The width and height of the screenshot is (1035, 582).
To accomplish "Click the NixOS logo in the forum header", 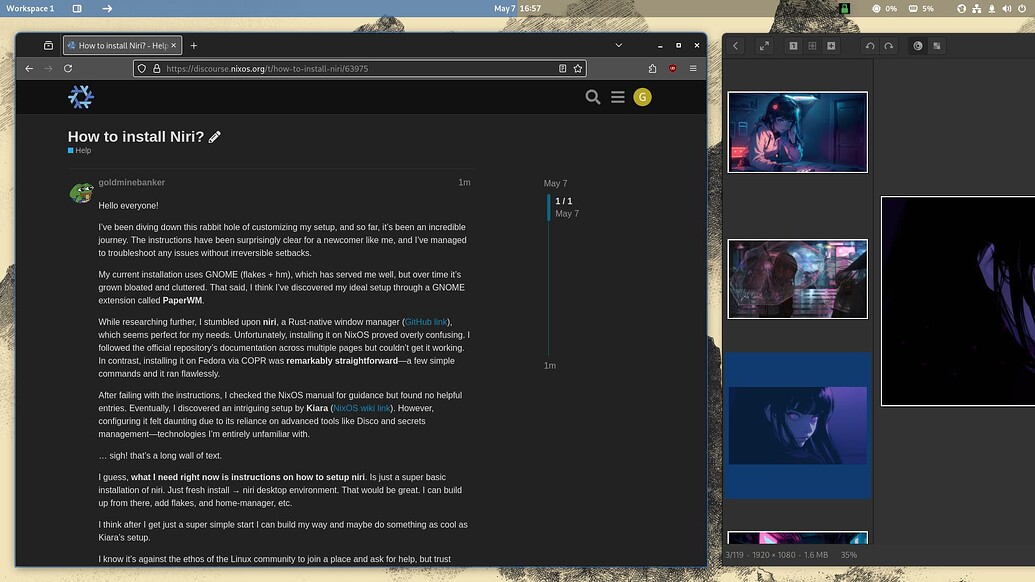I will point(80,97).
